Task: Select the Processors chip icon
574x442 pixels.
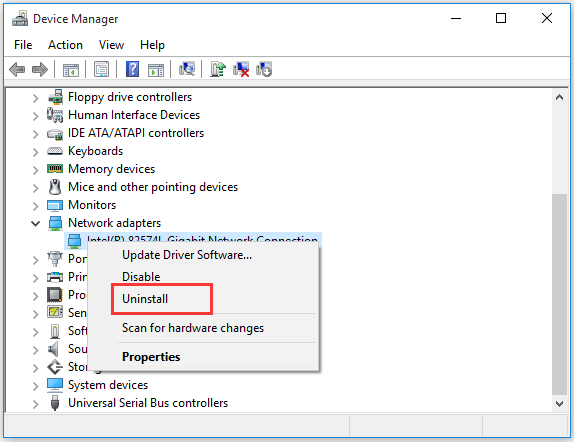Action: 55,295
